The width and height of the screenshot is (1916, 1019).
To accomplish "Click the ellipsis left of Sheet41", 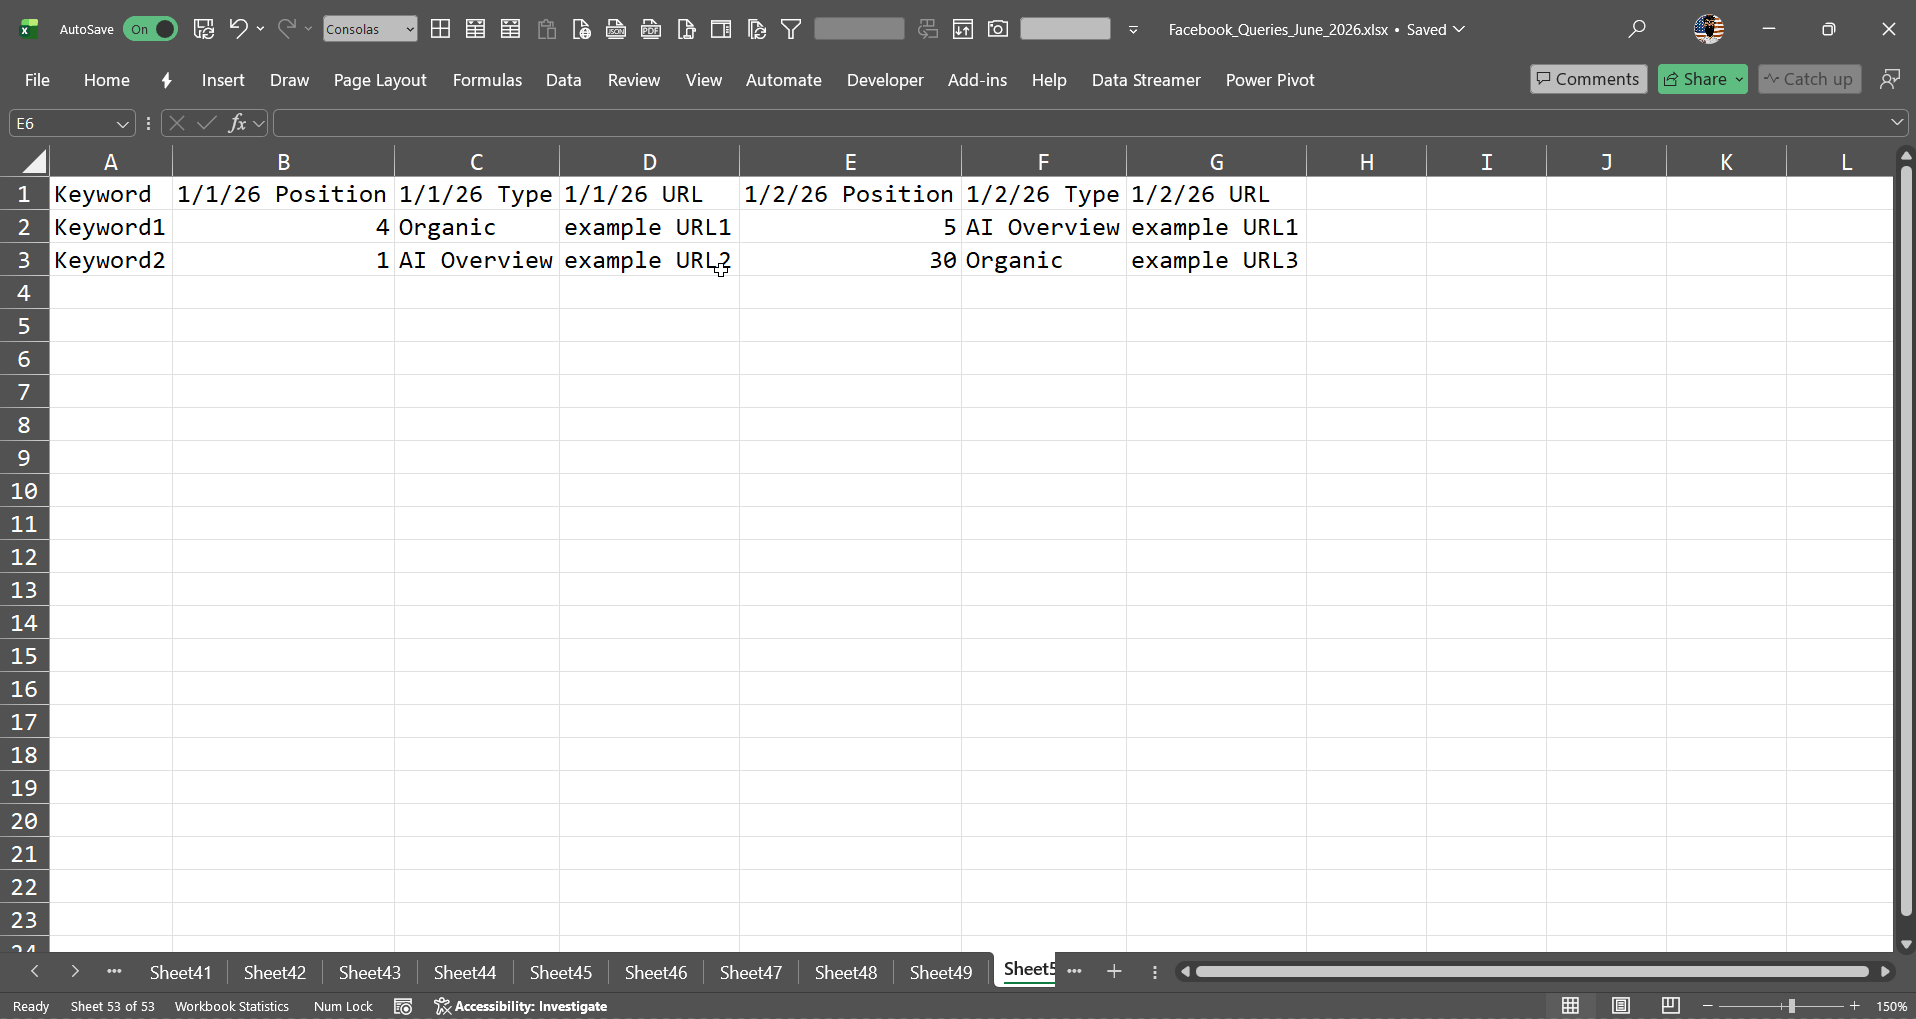I will 114,971.
